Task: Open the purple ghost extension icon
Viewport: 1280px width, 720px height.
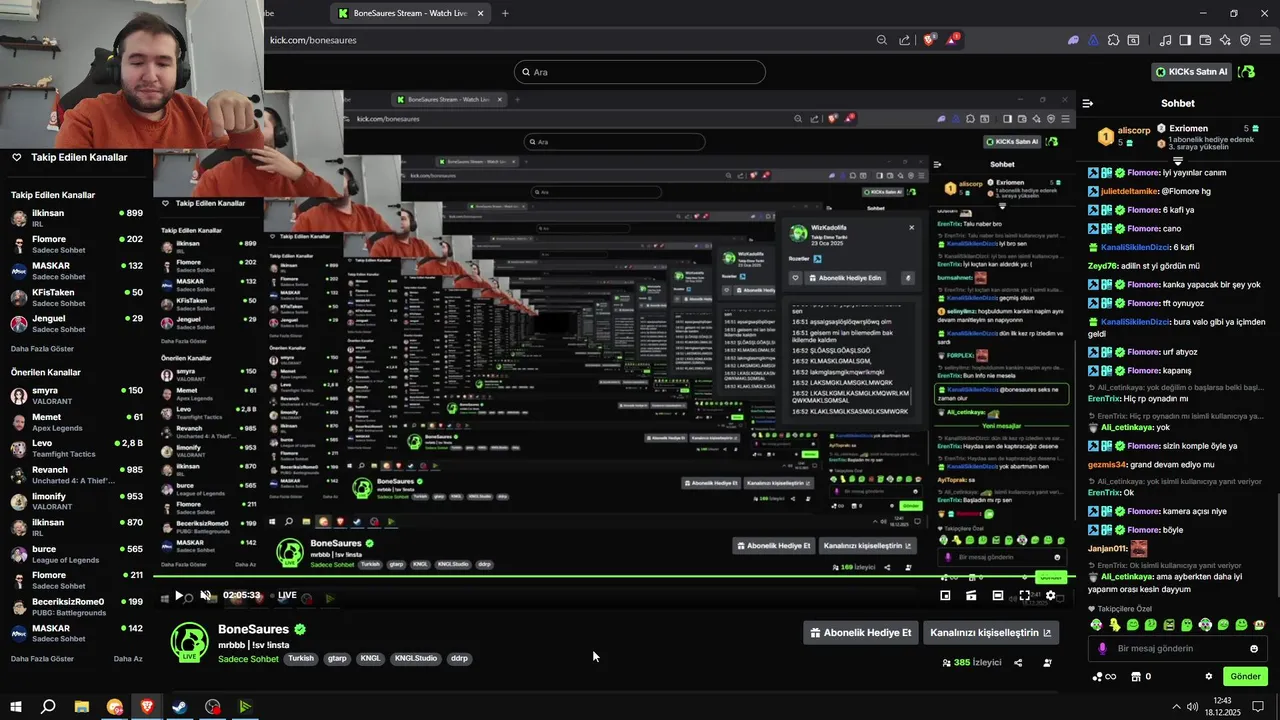Action: point(1073,40)
